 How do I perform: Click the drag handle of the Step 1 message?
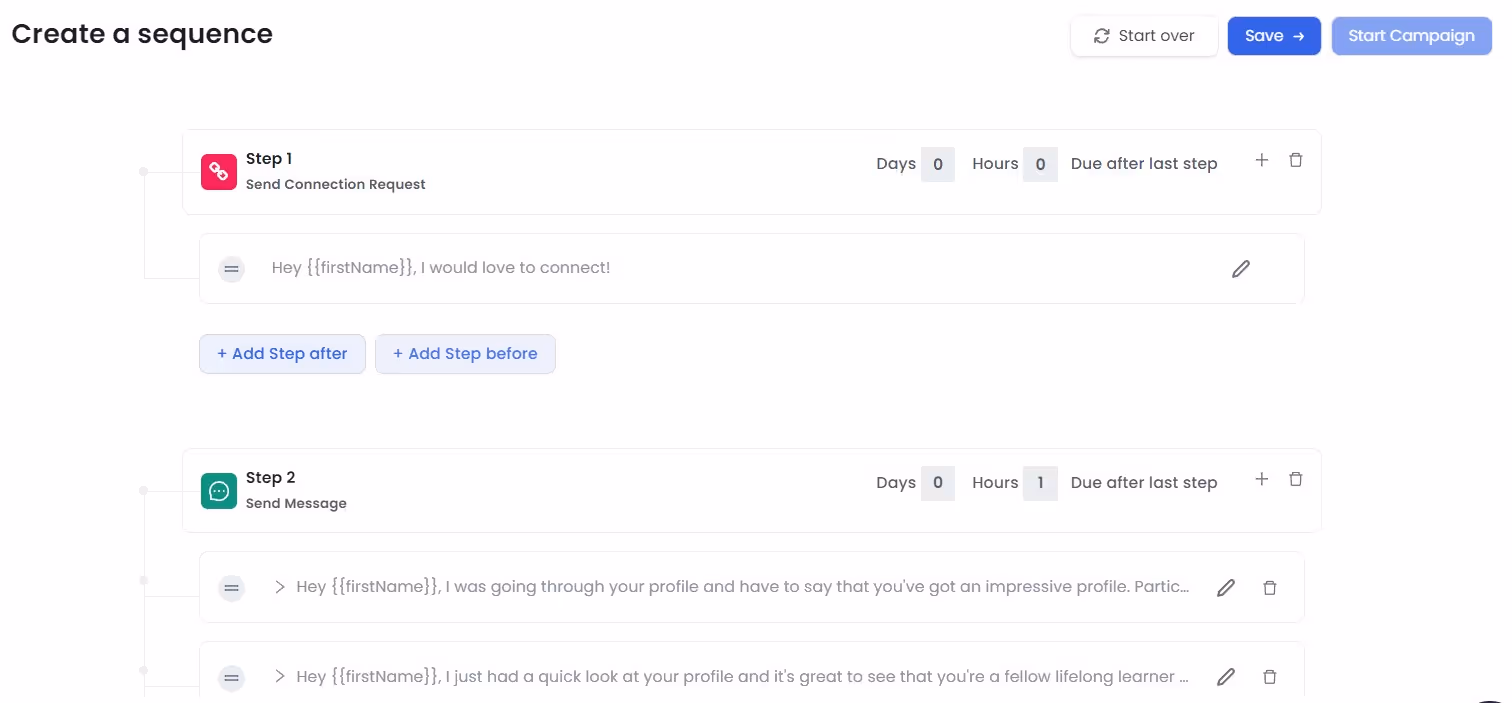231,268
